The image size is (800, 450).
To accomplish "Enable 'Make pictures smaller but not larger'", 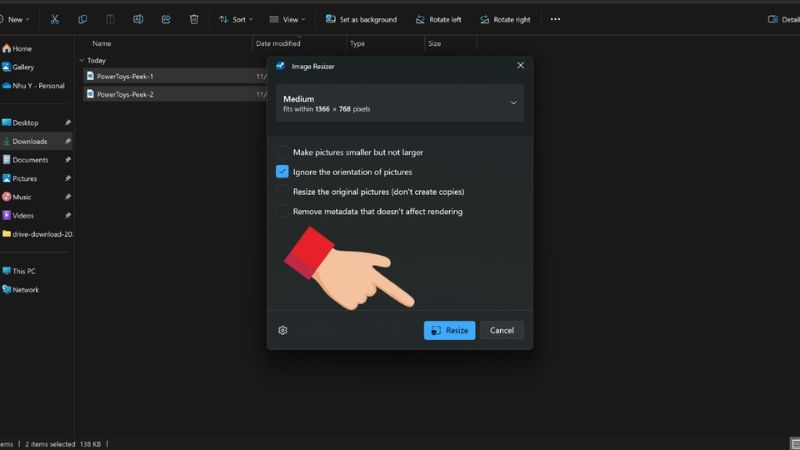I will pos(283,152).
